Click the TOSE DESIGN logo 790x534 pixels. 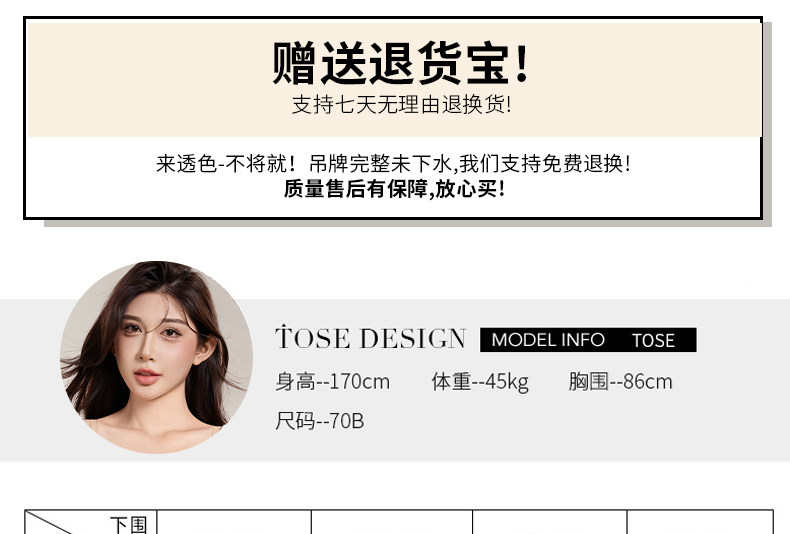tap(370, 338)
